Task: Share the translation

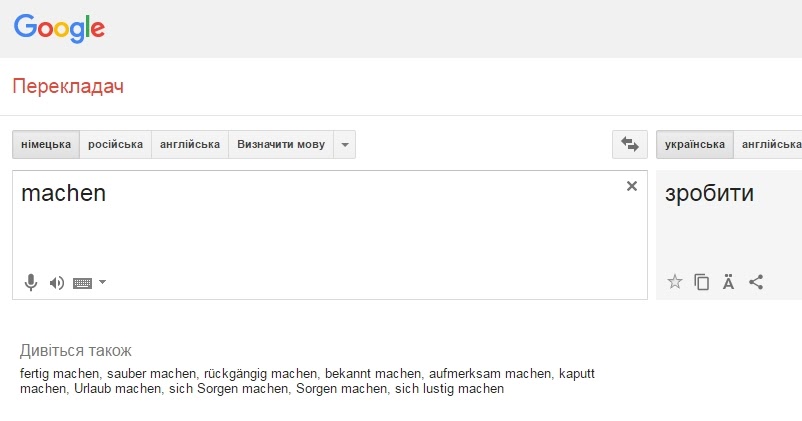Action: click(x=756, y=282)
